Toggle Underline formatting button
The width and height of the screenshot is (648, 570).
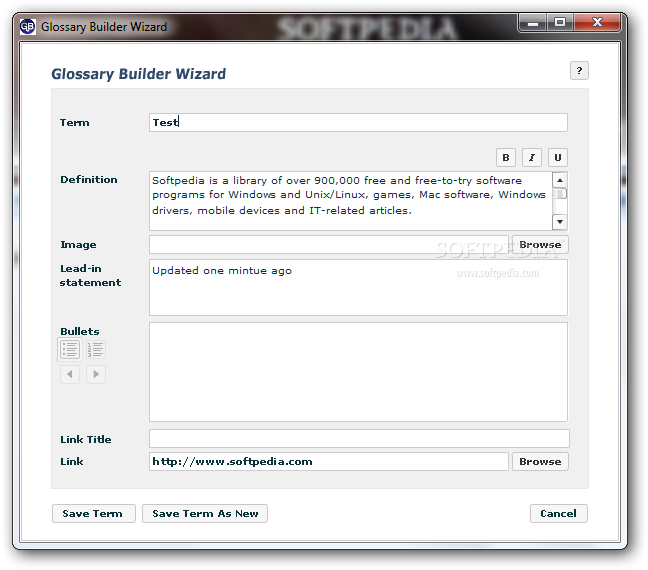(x=557, y=157)
